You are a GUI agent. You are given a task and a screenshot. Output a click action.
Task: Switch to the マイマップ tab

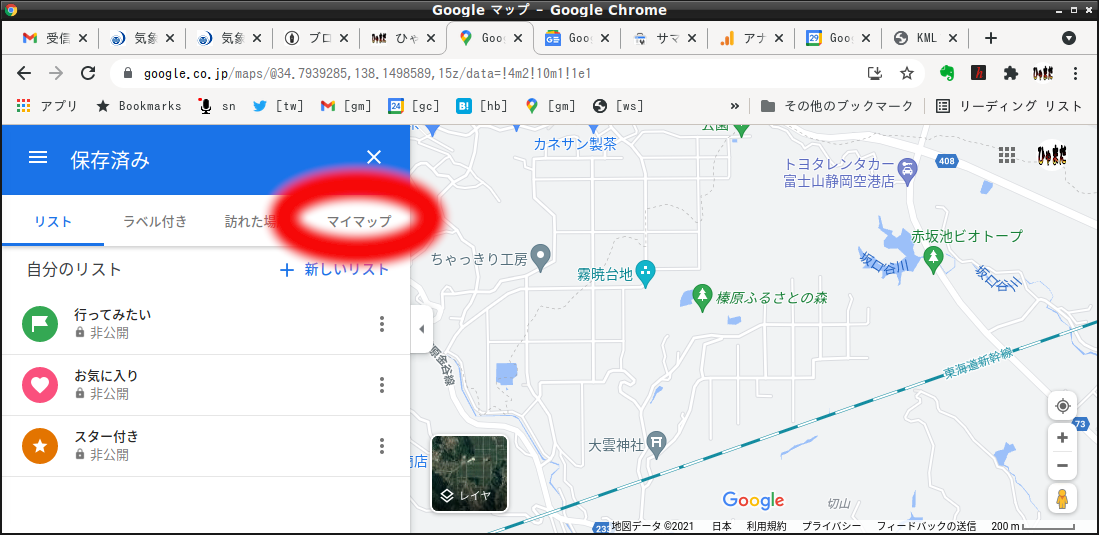click(359, 222)
